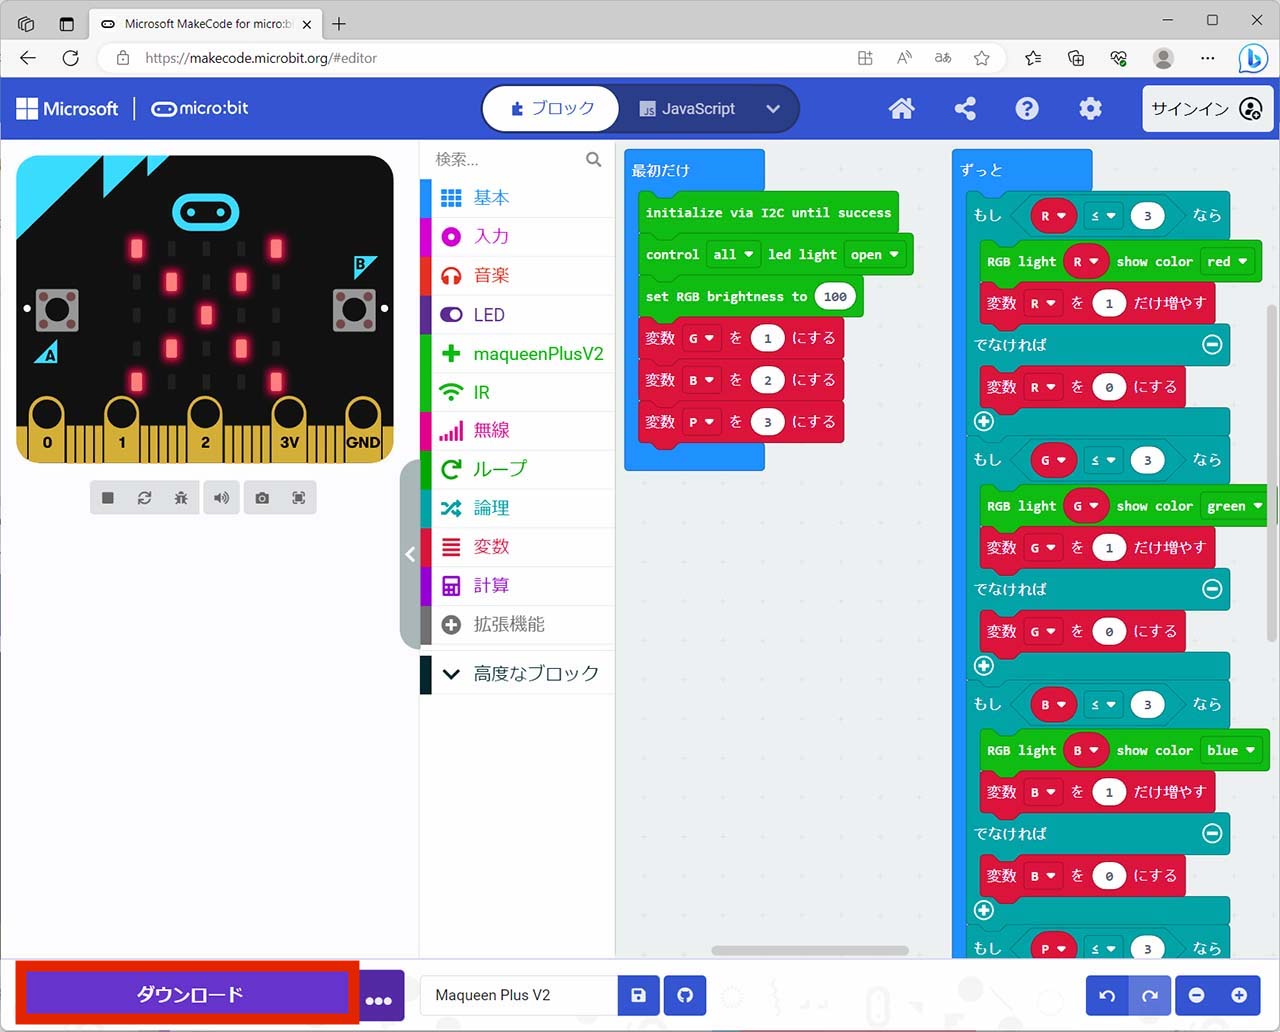Open the 音楽 block category
Viewport: 1280px width, 1032px height.
pyautogui.click(x=517, y=276)
